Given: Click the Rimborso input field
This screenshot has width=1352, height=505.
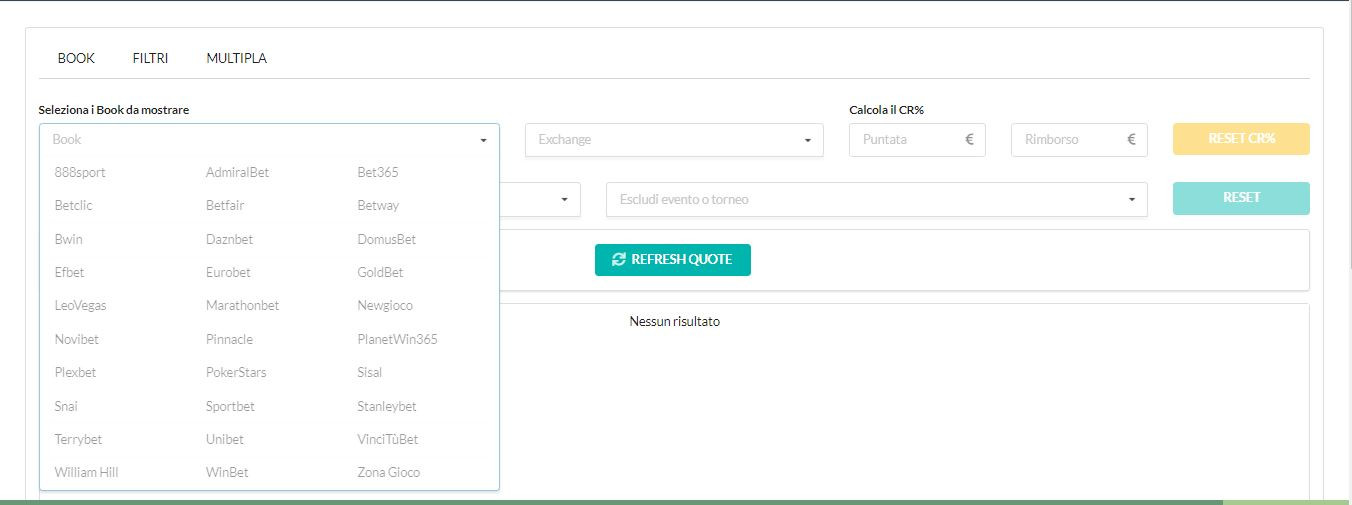Looking at the screenshot, I should [x=1079, y=140].
